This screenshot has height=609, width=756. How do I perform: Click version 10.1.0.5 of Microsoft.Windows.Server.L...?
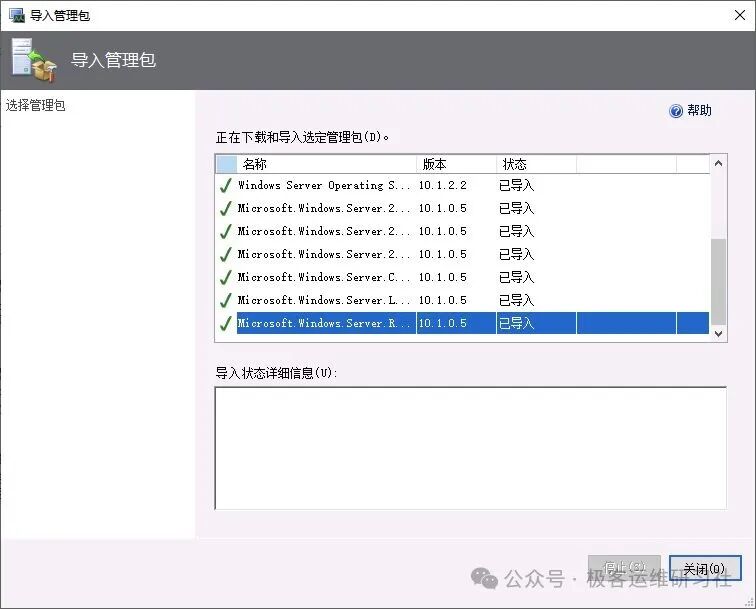(443, 300)
